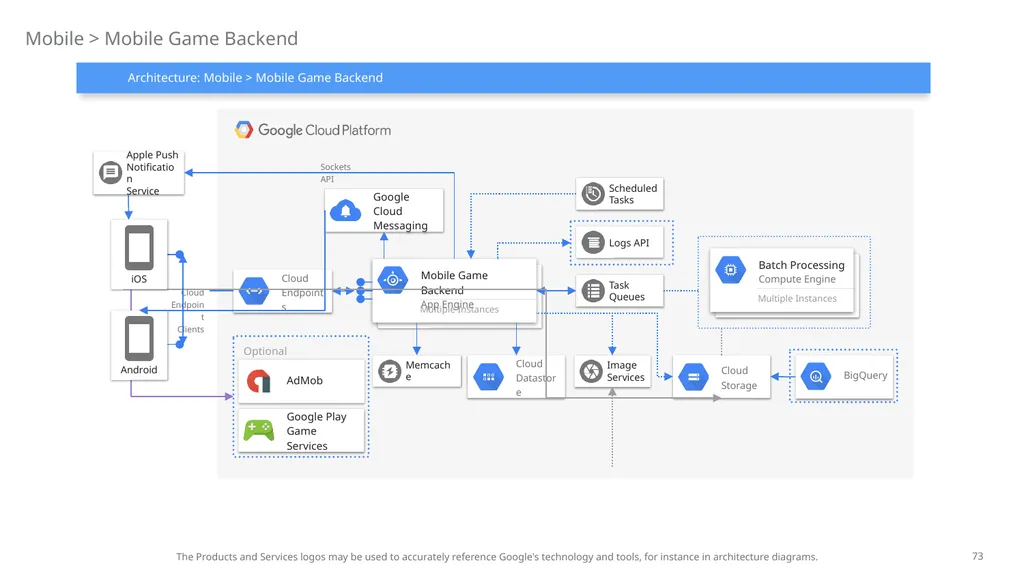The width and height of the screenshot is (1024, 576).
Task: Click the page heading 'Mobile > Mobile Game Backend'
Action: [x=161, y=39]
